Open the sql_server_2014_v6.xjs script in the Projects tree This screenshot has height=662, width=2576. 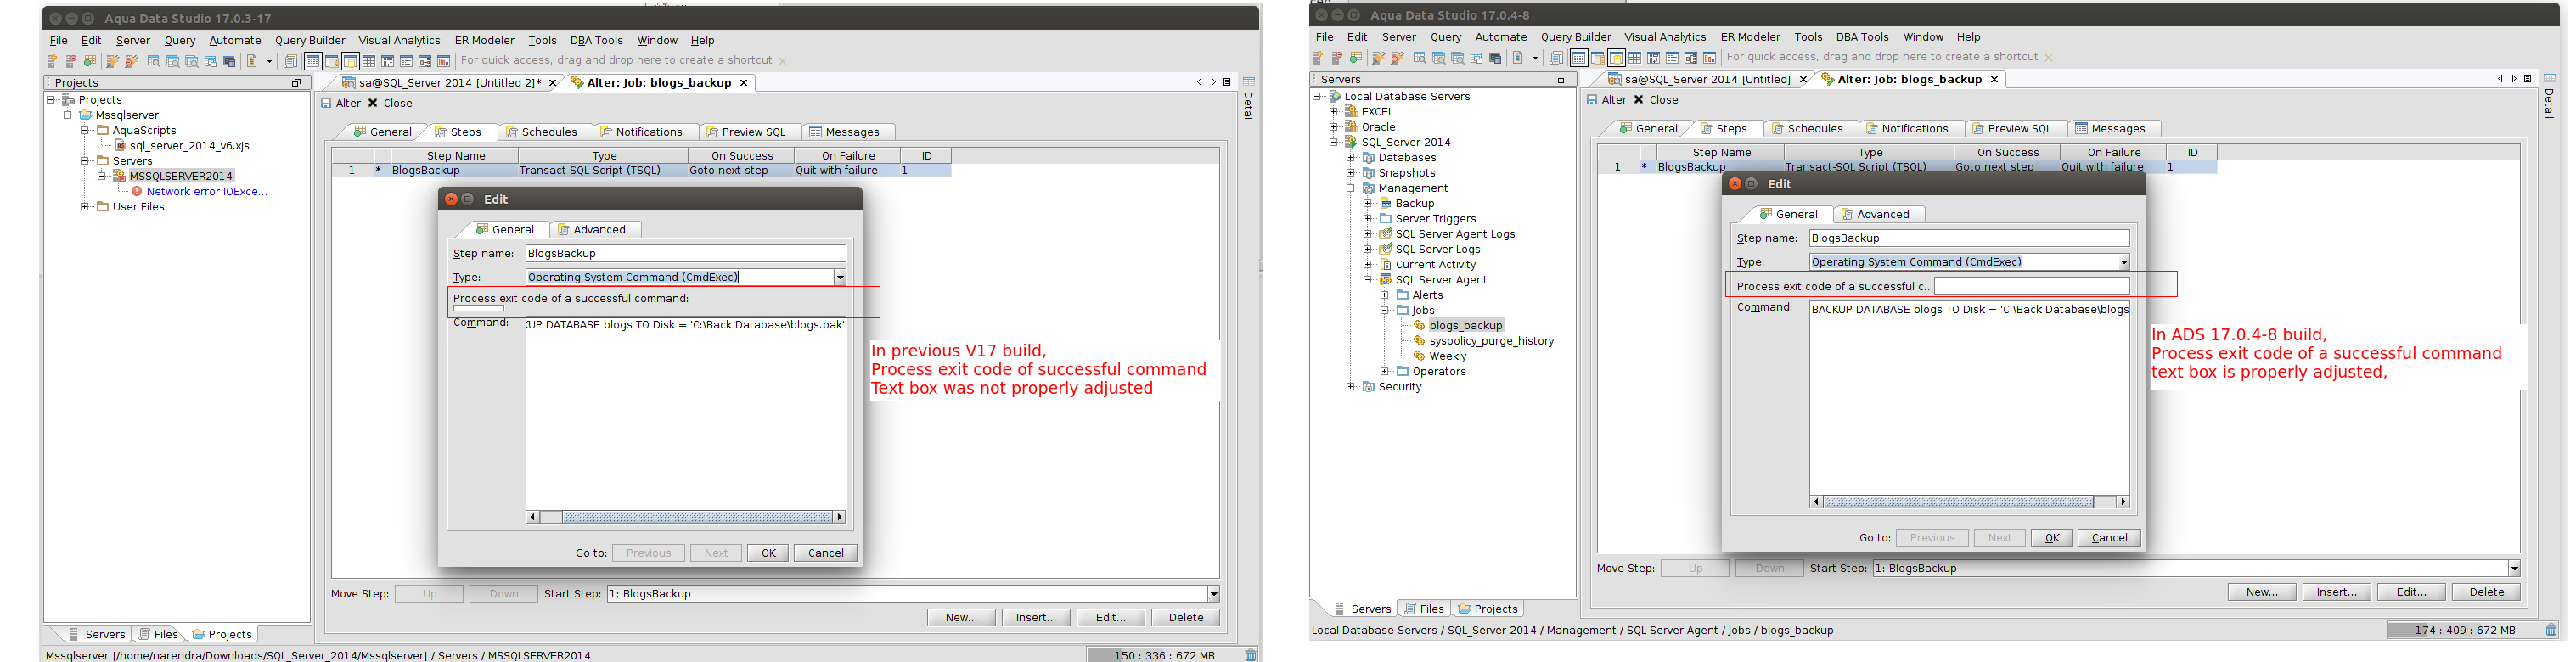coord(189,146)
